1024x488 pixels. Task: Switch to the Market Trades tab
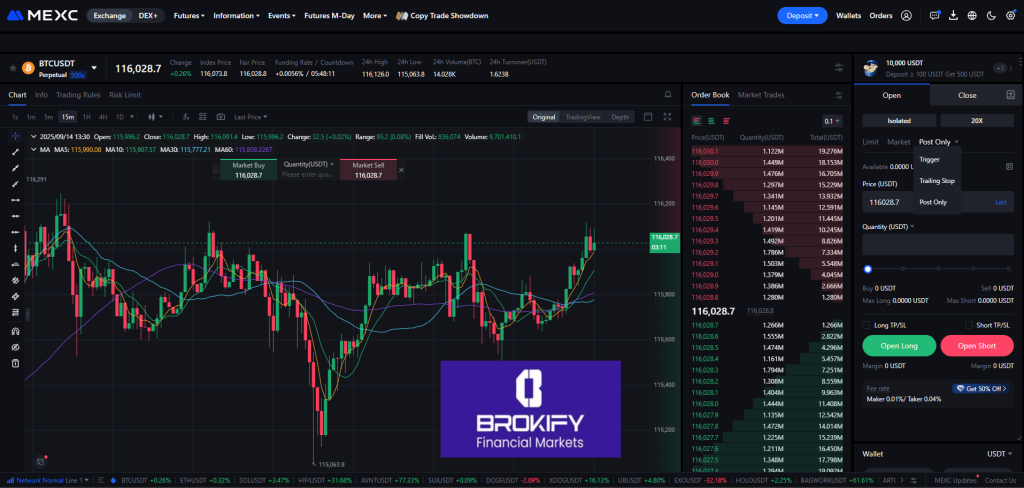pos(761,95)
